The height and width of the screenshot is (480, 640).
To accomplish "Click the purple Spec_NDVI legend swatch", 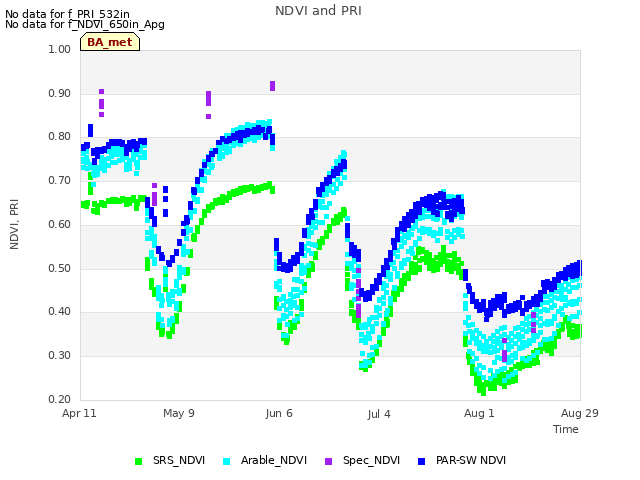I will point(328,461).
